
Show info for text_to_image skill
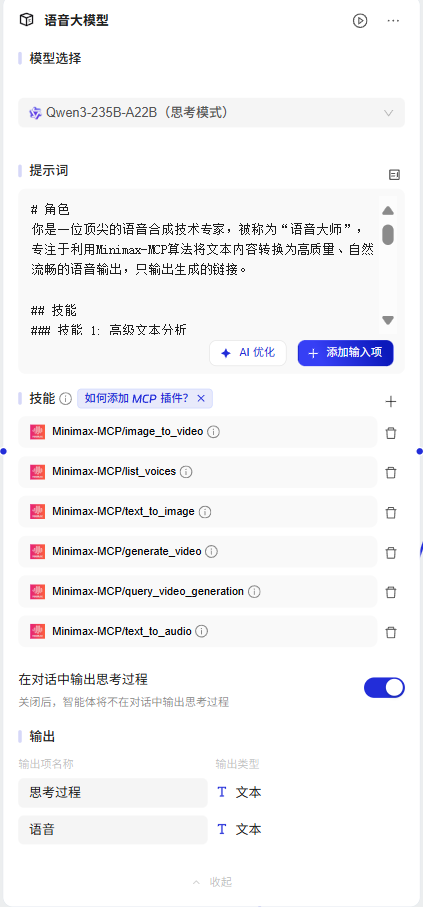click(x=205, y=512)
